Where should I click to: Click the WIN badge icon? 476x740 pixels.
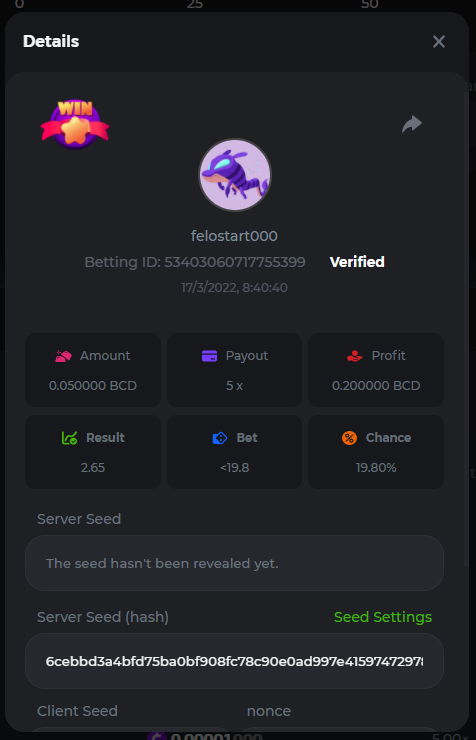click(75, 125)
